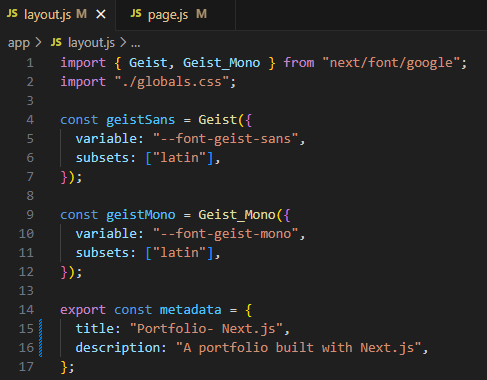Viewport: 487px width, 380px height.
Task: Open the app breadcrumb folder
Action: point(19,43)
